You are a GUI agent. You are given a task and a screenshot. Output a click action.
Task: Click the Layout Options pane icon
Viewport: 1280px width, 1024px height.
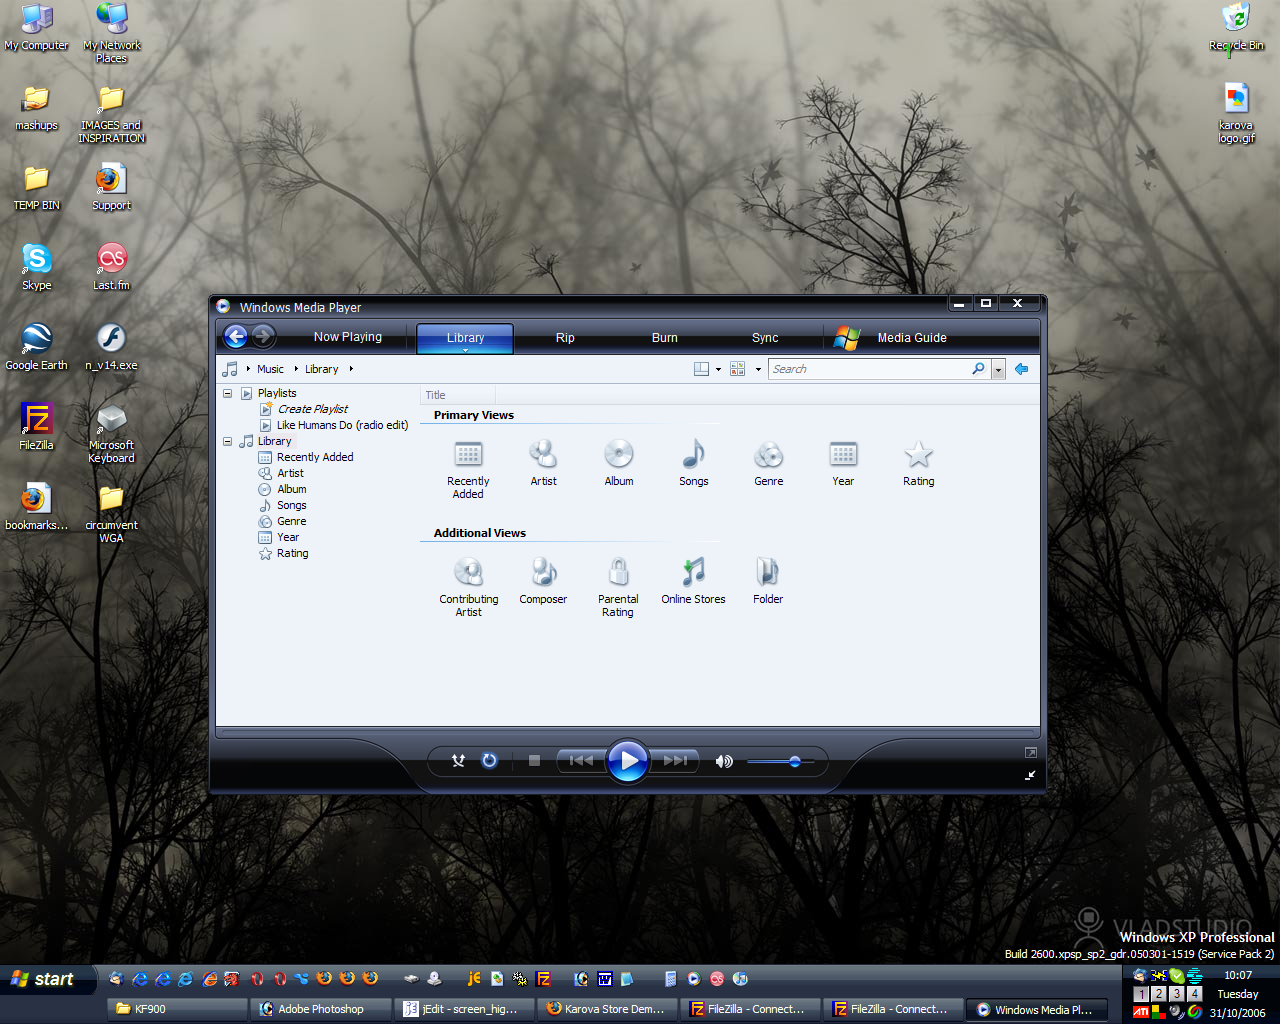[x=702, y=369]
